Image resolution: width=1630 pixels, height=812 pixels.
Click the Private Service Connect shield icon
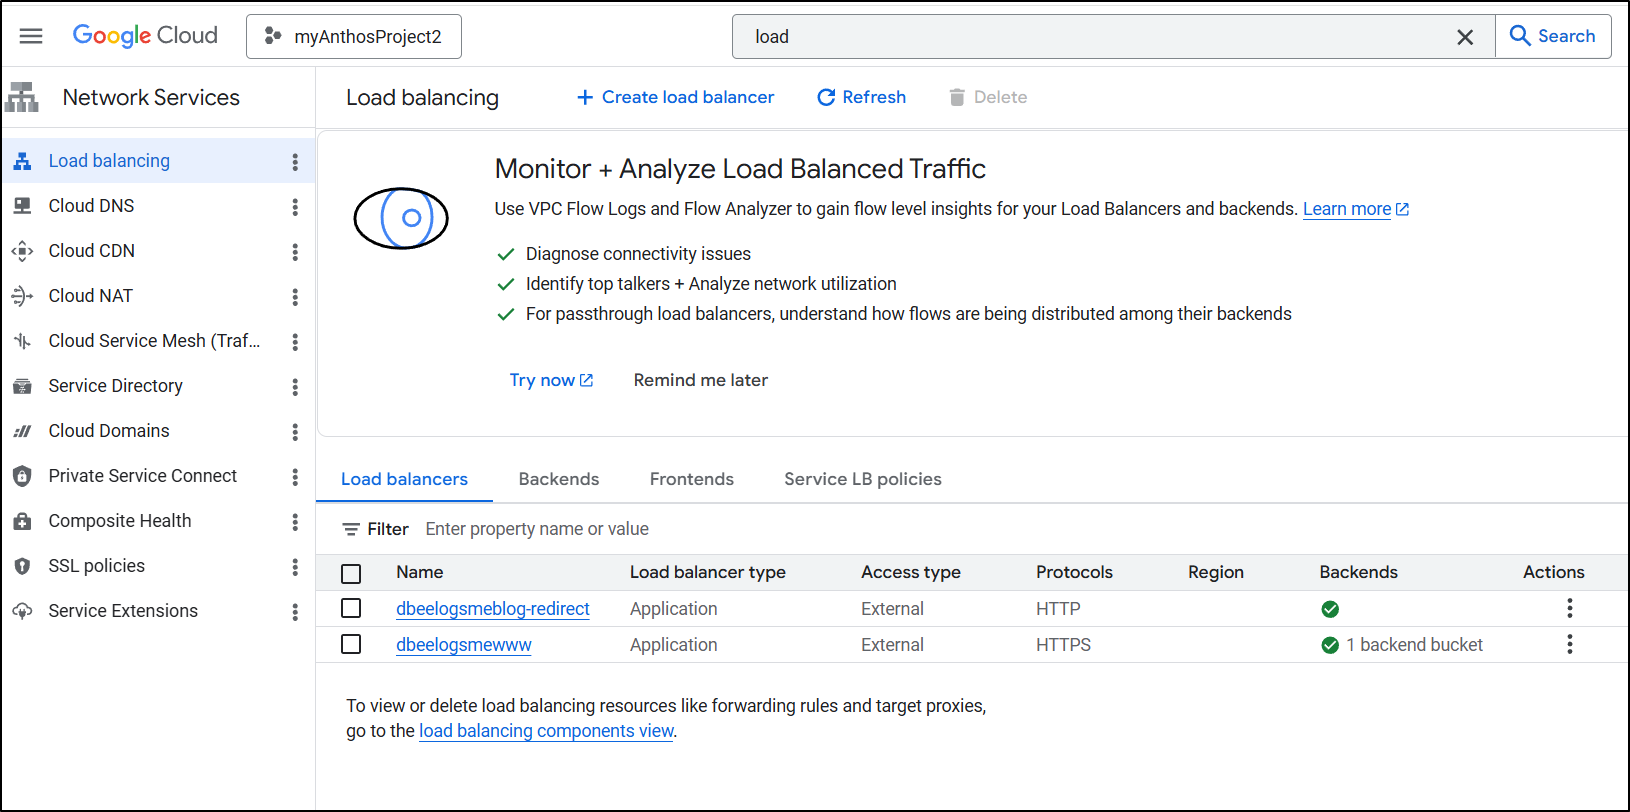coord(22,476)
